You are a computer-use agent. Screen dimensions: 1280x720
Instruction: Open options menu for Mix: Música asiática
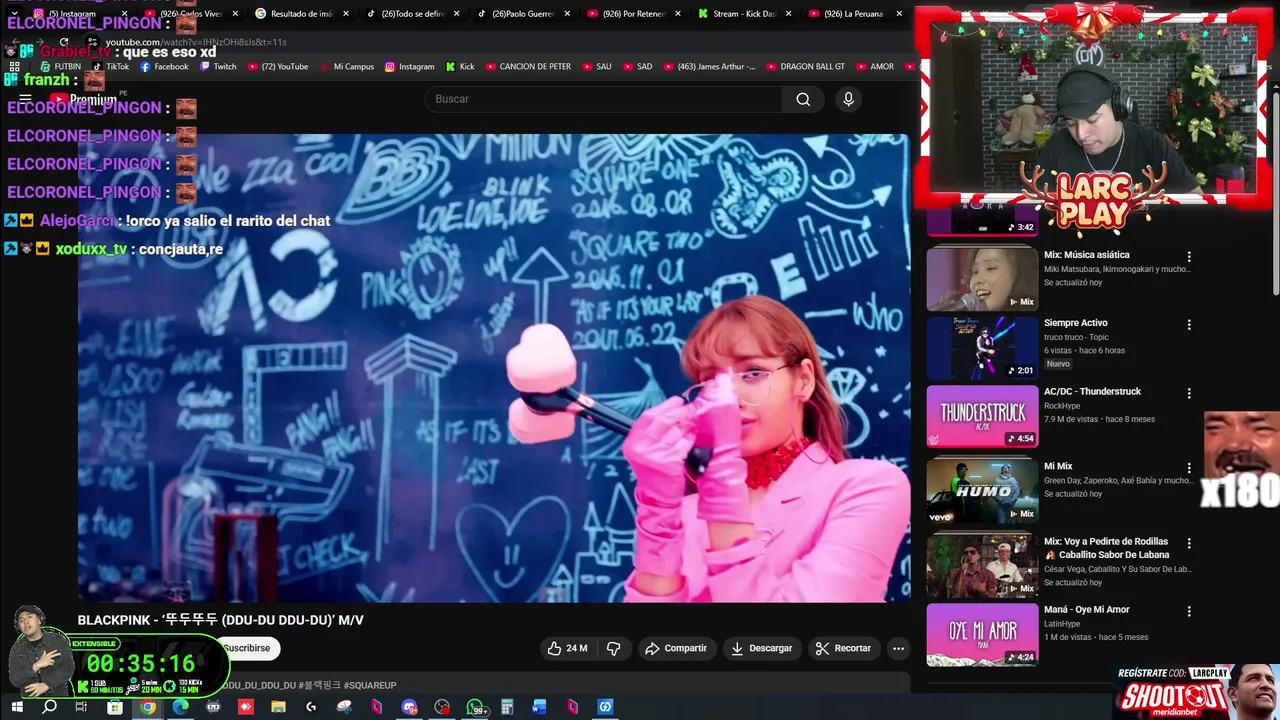click(1189, 257)
